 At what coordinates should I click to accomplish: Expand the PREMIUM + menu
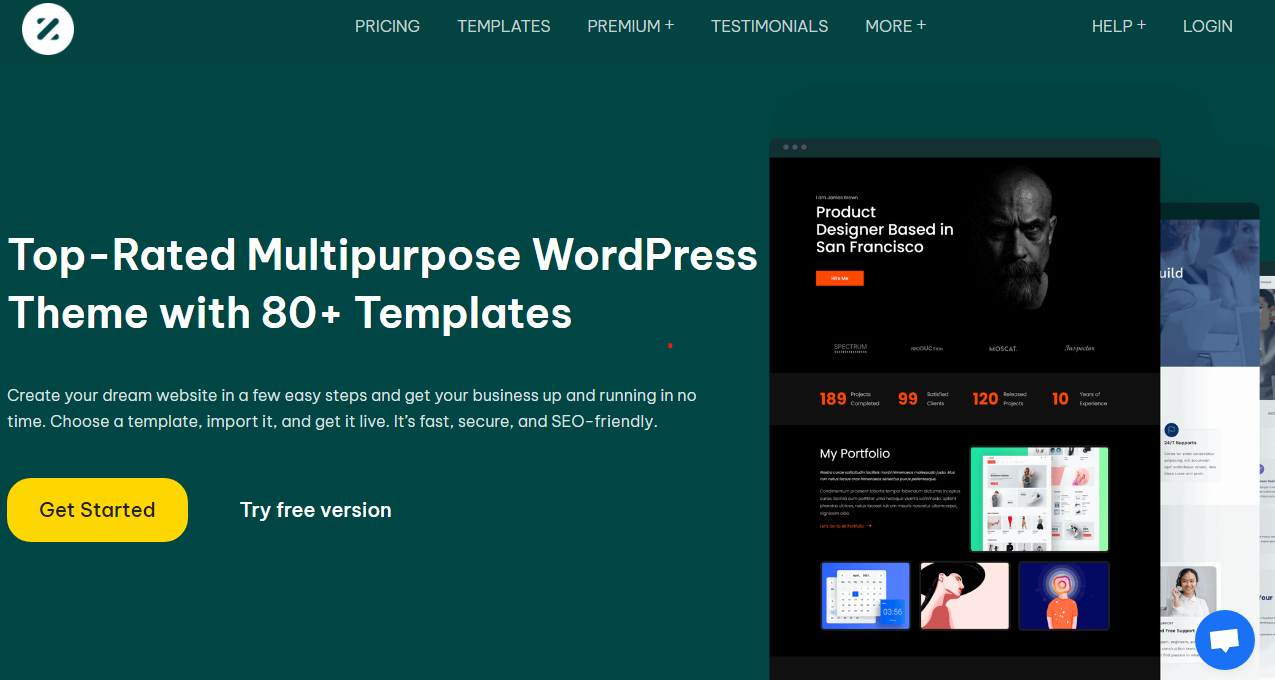tap(630, 26)
